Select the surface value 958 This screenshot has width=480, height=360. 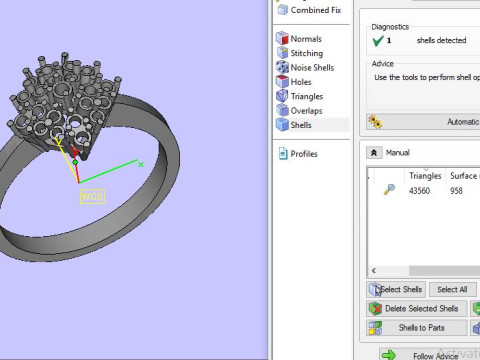pyautogui.click(x=456, y=191)
